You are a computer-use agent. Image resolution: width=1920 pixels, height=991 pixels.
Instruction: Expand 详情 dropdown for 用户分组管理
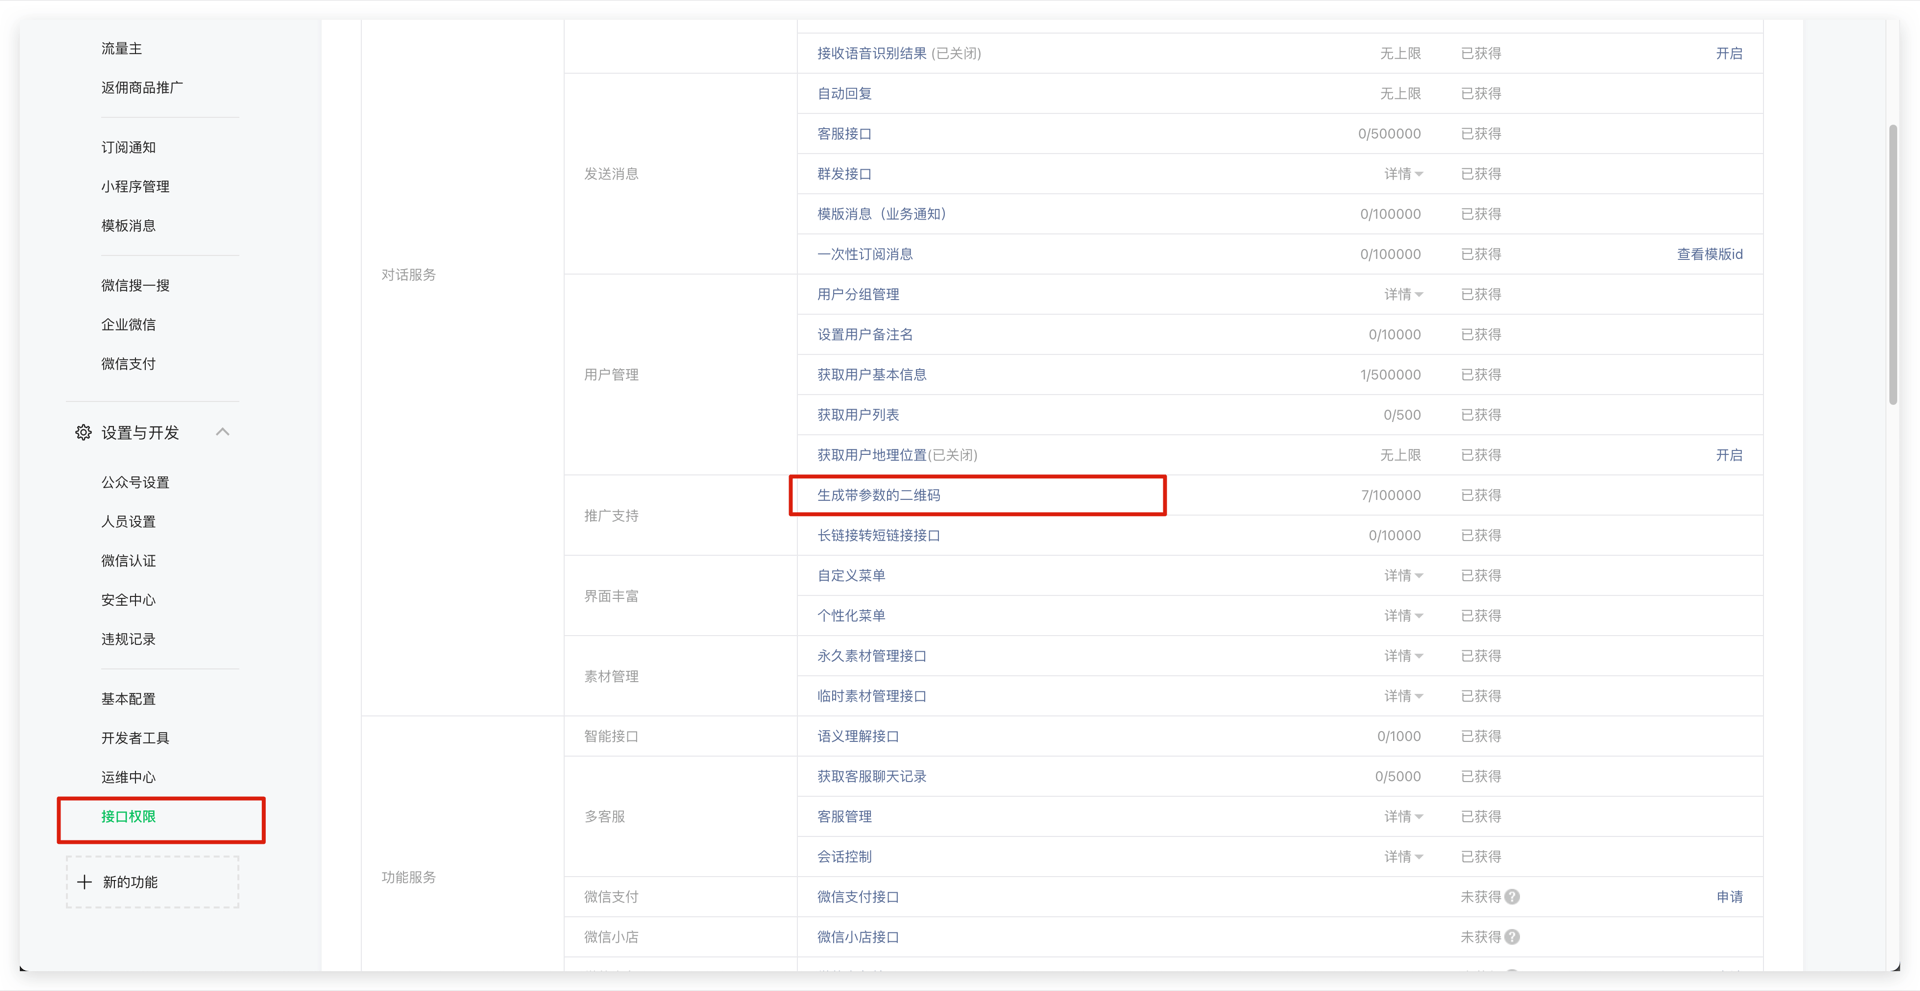point(1403,295)
